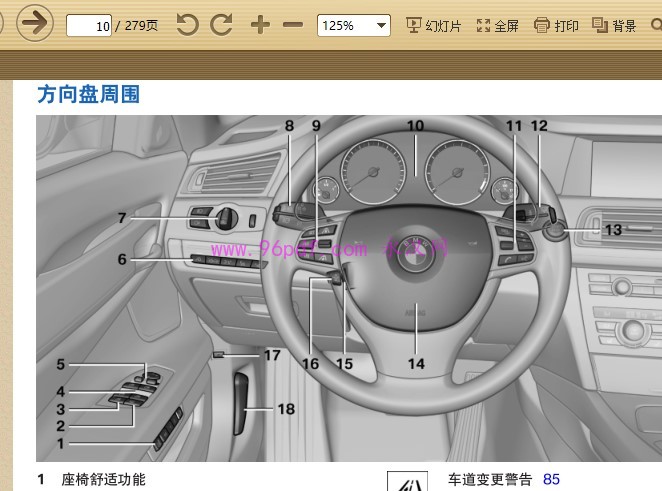This screenshot has width=662, height=491.
Task: Print document with 打印 button
Action: 556,25
